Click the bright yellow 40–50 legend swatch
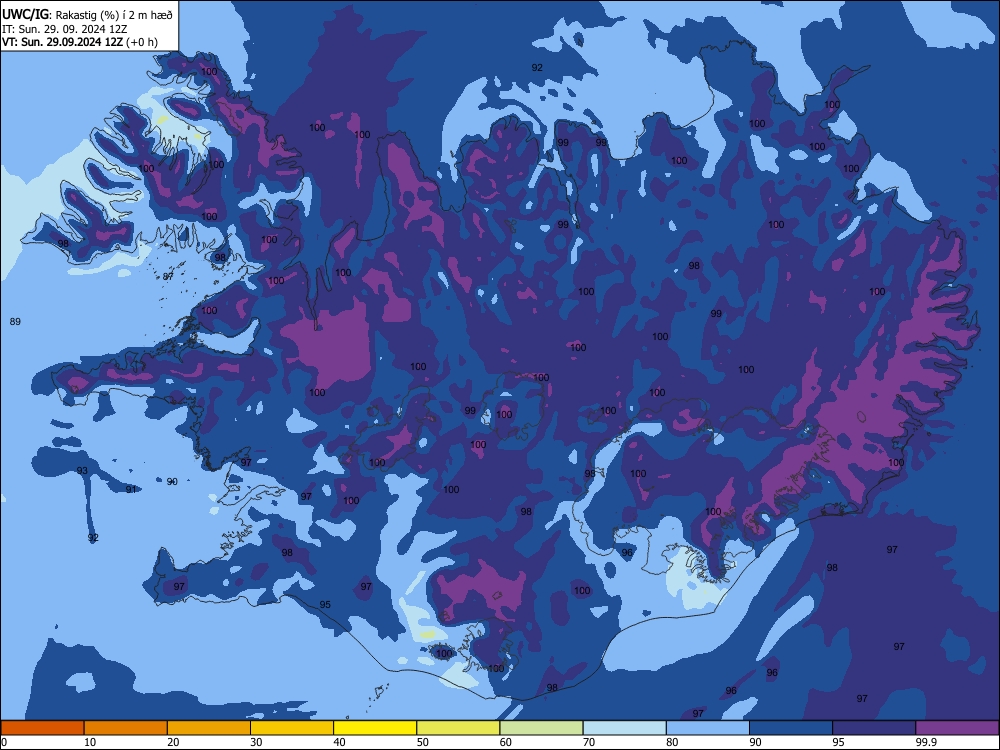The image size is (1000, 750). [x=375, y=728]
